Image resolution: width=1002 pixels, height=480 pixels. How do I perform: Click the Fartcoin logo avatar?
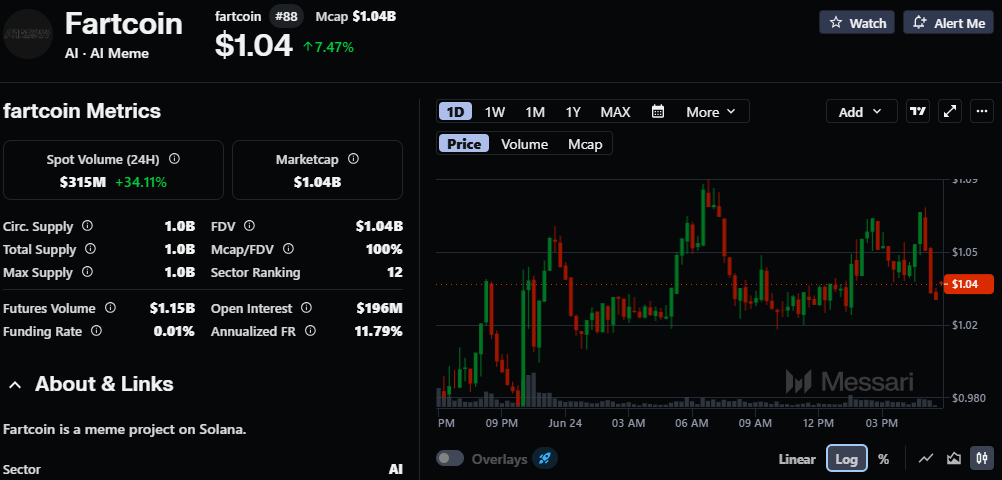pyautogui.click(x=27, y=35)
